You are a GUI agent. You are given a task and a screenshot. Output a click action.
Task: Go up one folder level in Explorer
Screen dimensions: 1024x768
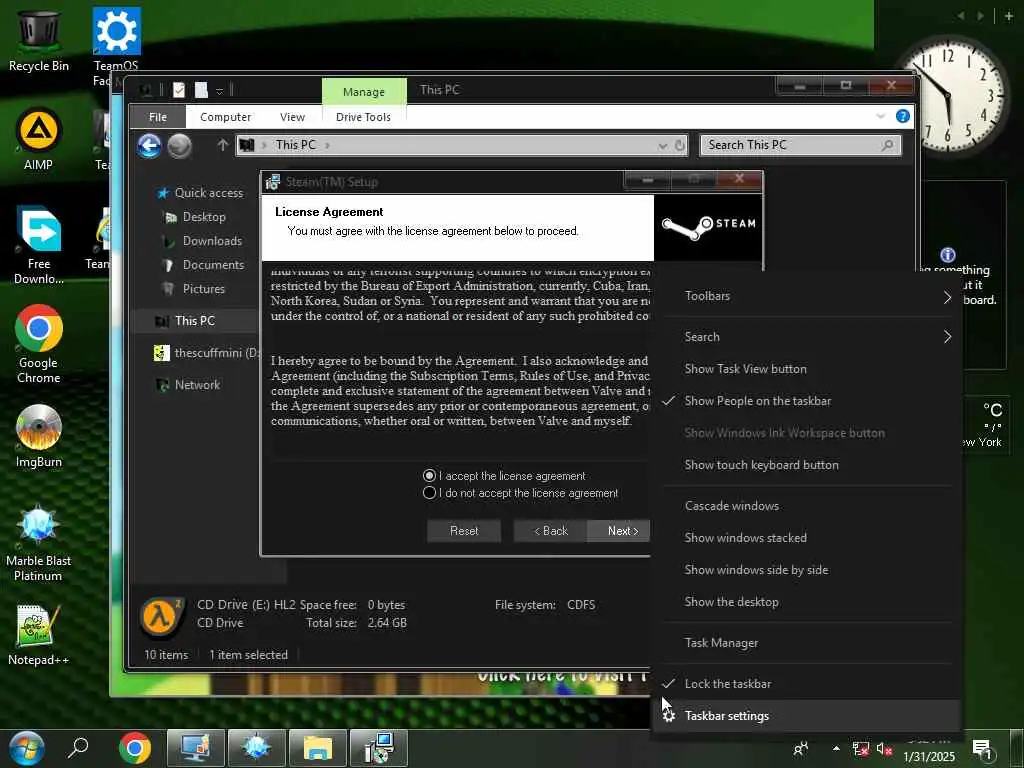tap(222, 145)
